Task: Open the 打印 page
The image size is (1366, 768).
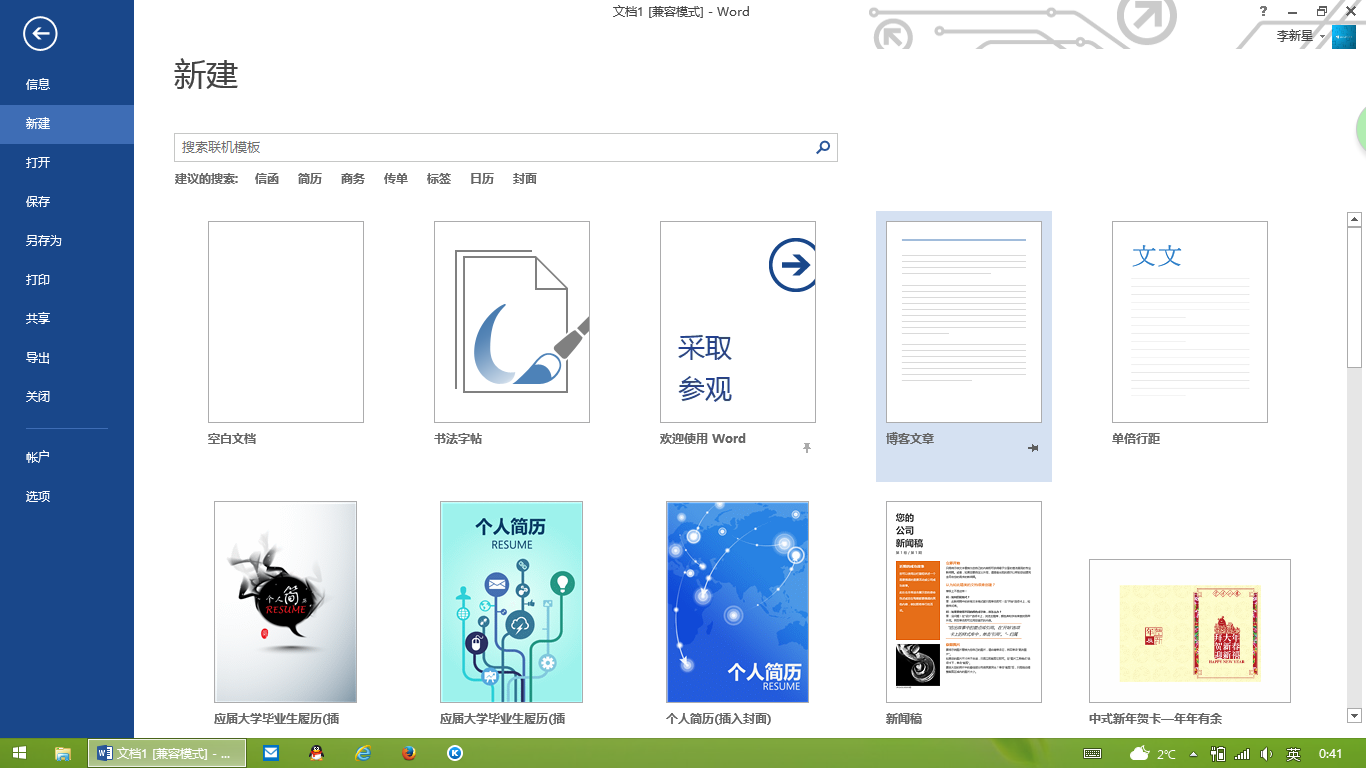Action: click(67, 280)
